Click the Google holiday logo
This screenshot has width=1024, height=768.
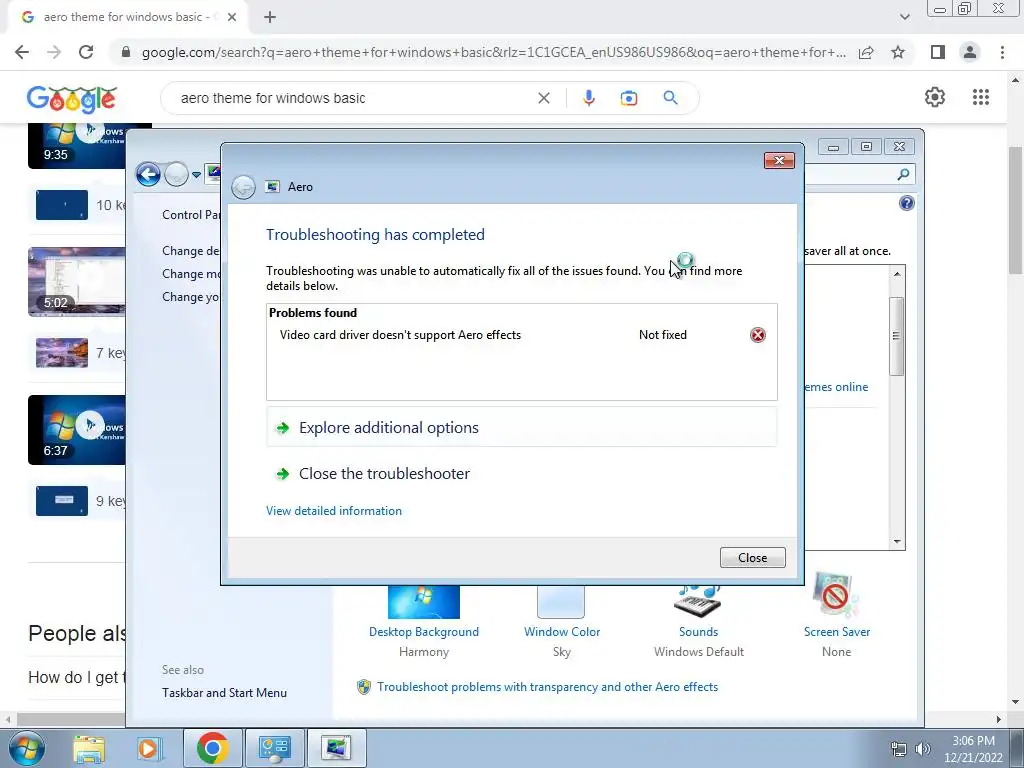72,99
